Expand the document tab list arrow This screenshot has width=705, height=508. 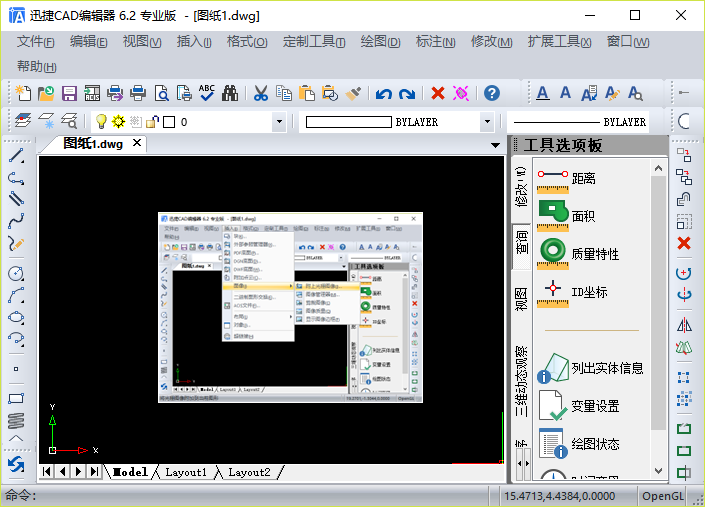(x=495, y=145)
